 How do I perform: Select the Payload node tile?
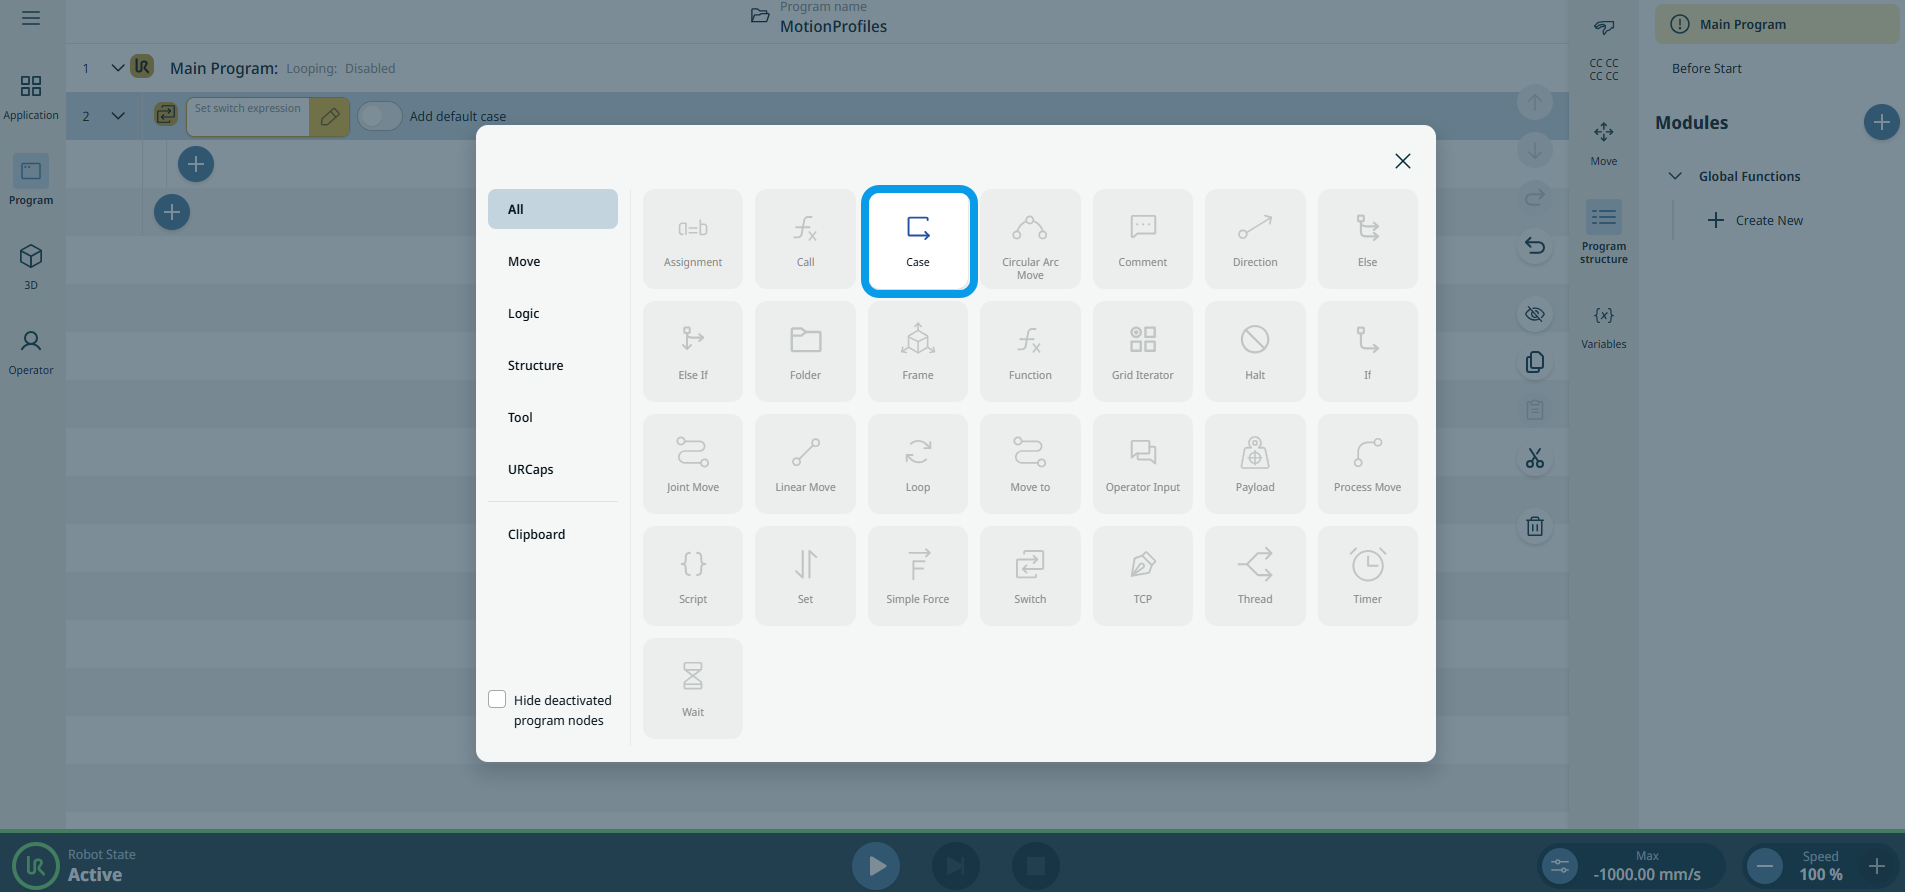point(1254,464)
